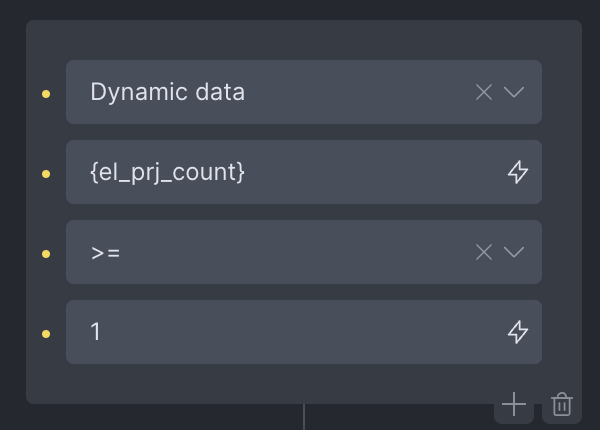This screenshot has width=600, height=430.
Task: Click yellow dot beside >= operator
Action: [46, 253]
